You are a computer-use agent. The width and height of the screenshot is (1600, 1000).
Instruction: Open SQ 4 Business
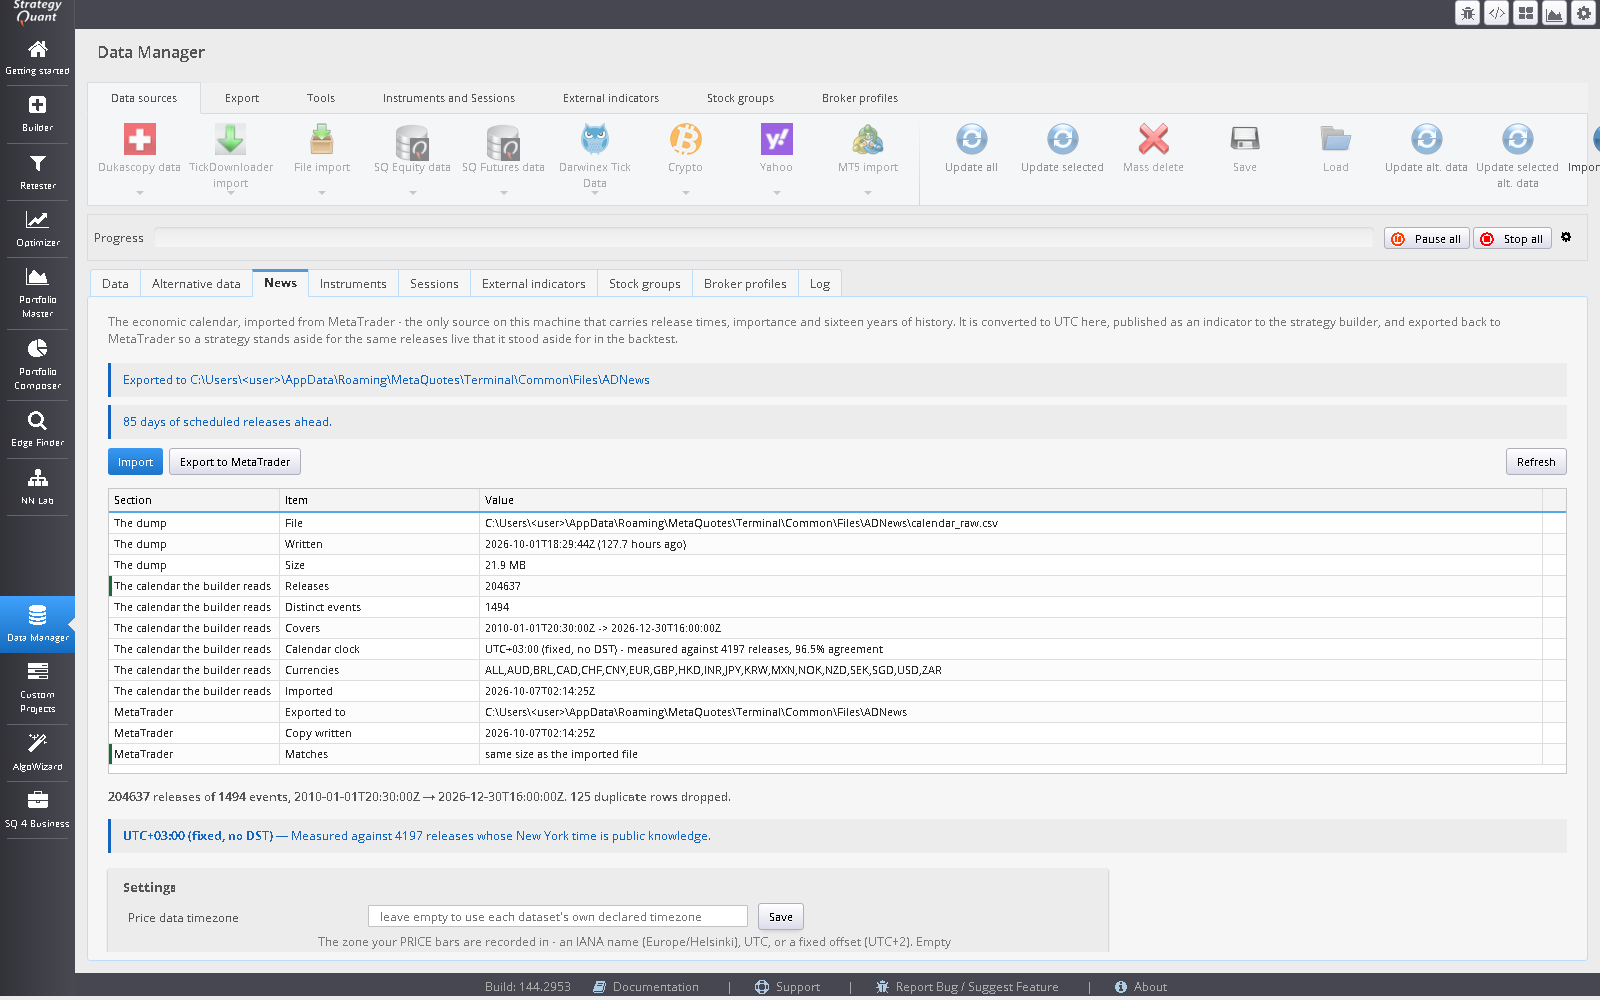[37, 810]
